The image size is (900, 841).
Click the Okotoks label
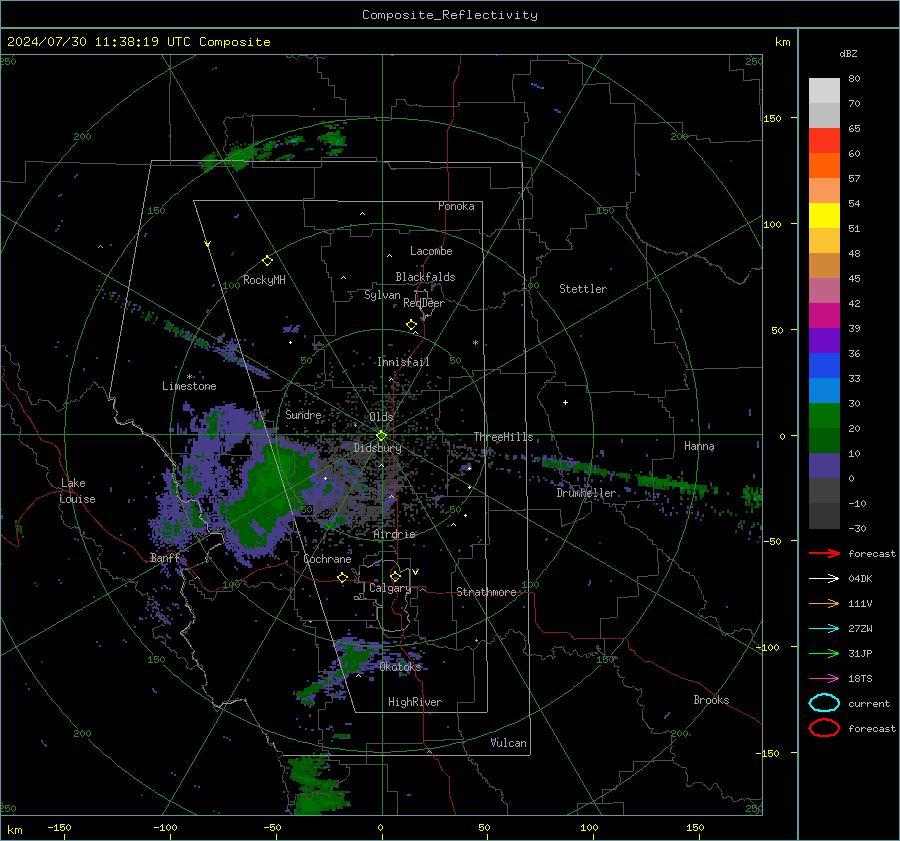point(401,667)
